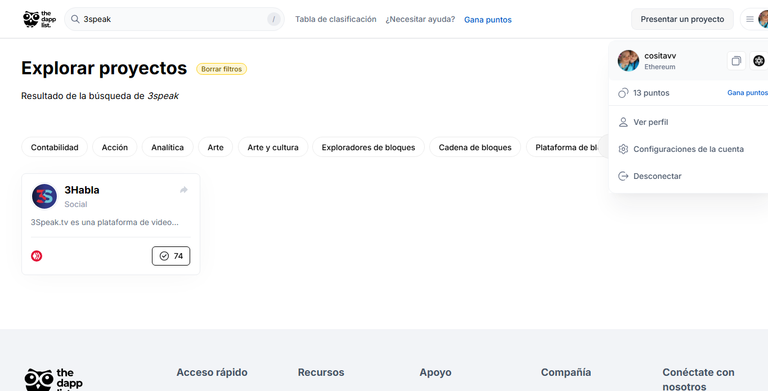Click the share arrow on 3Habla card
768x391 pixels.
click(x=184, y=190)
